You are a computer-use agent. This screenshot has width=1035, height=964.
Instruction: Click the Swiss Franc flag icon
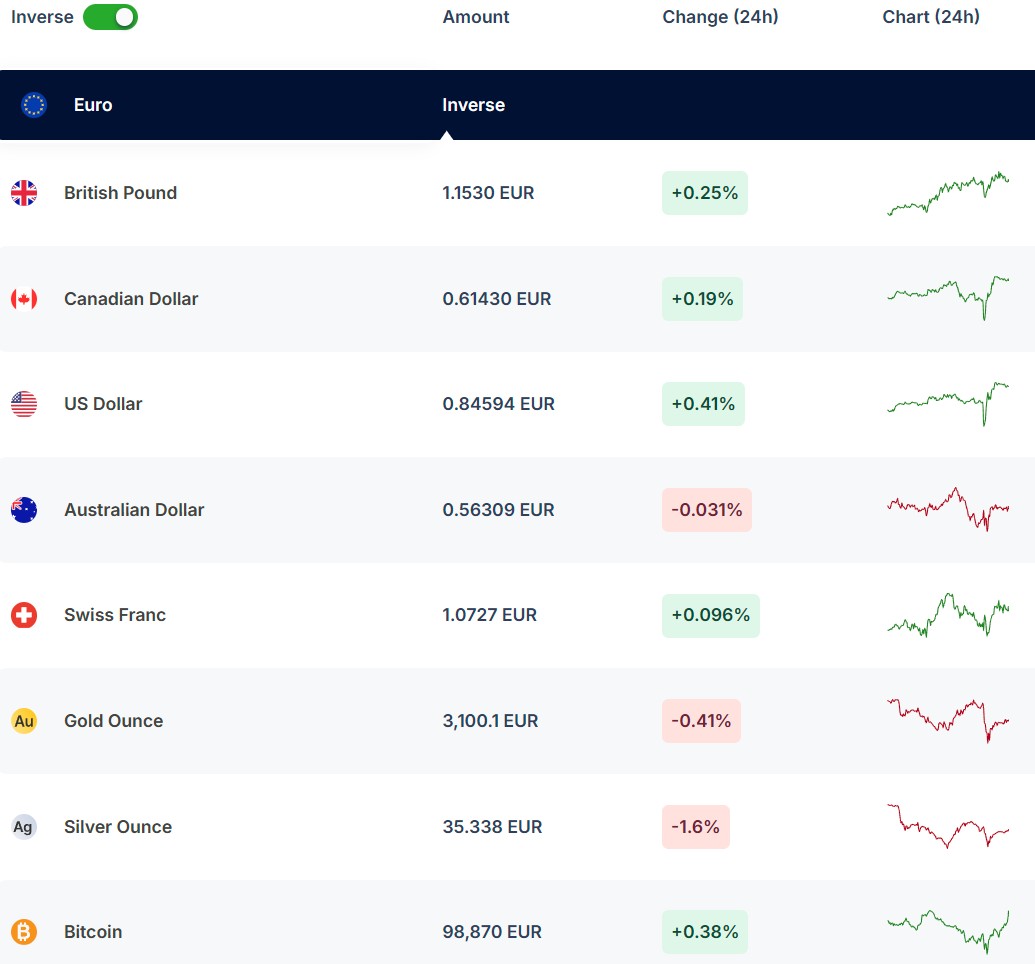click(x=24, y=615)
